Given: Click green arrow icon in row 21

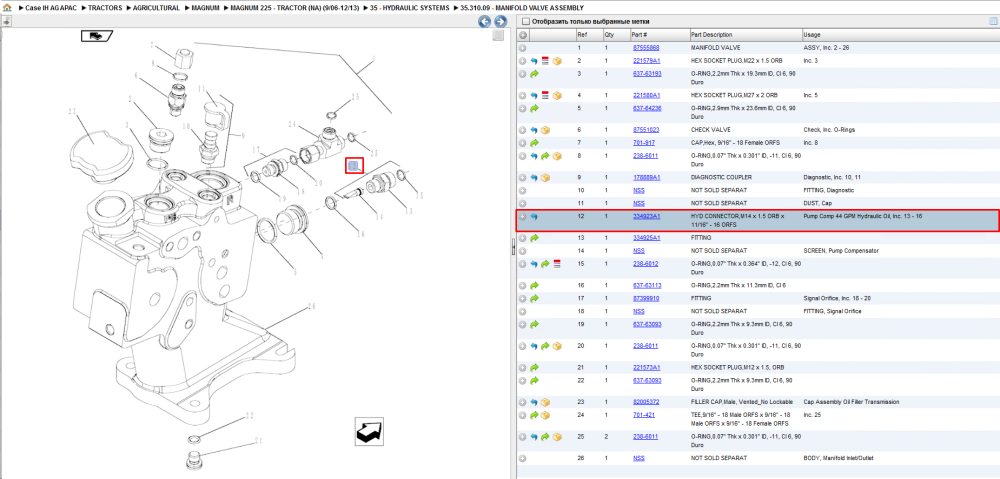Looking at the screenshot, I should pos(534,368).
